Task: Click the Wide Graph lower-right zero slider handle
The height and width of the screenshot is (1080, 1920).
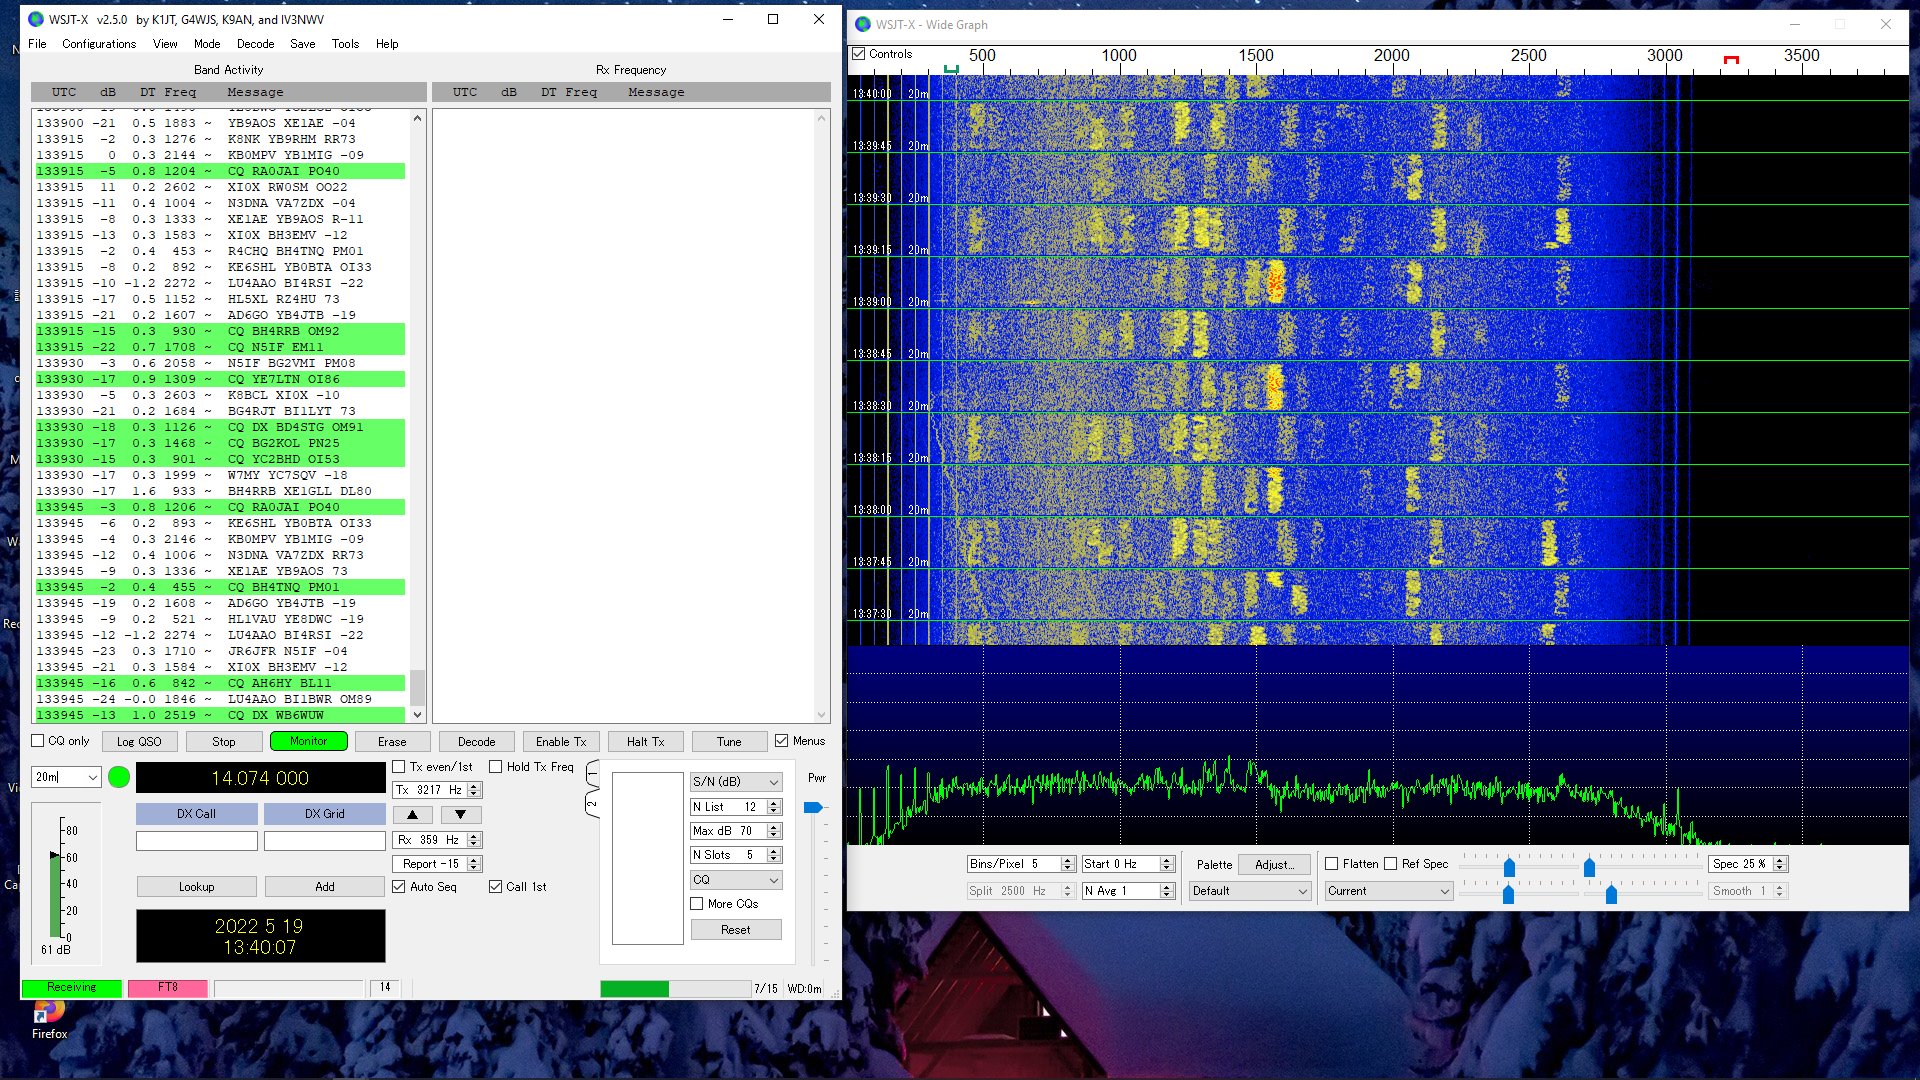Action: (x=1611, y=894)
